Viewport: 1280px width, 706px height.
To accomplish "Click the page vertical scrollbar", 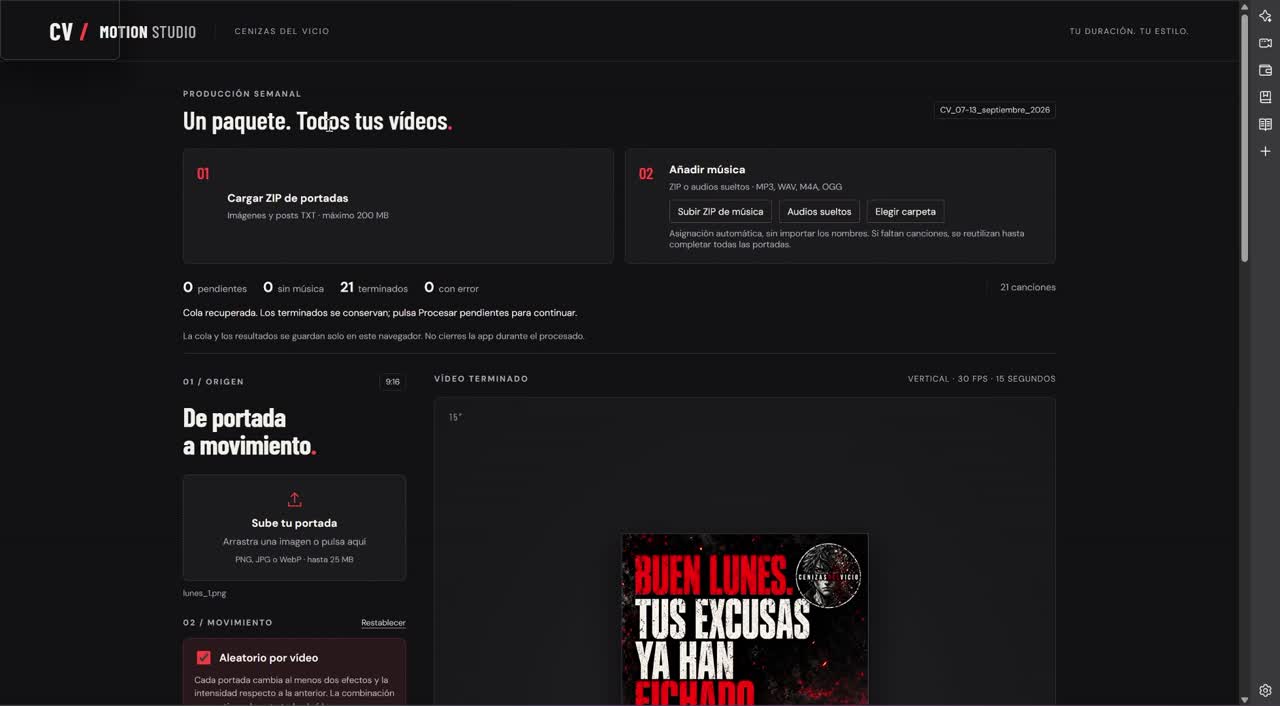I will pyautogui.click(x=1244, y=139).
